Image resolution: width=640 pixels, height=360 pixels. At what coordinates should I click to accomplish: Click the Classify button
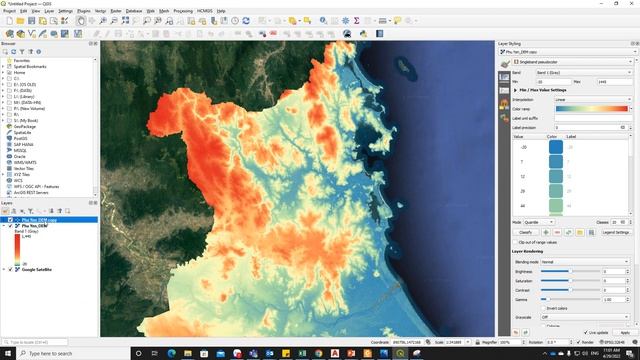pos(526,232)
